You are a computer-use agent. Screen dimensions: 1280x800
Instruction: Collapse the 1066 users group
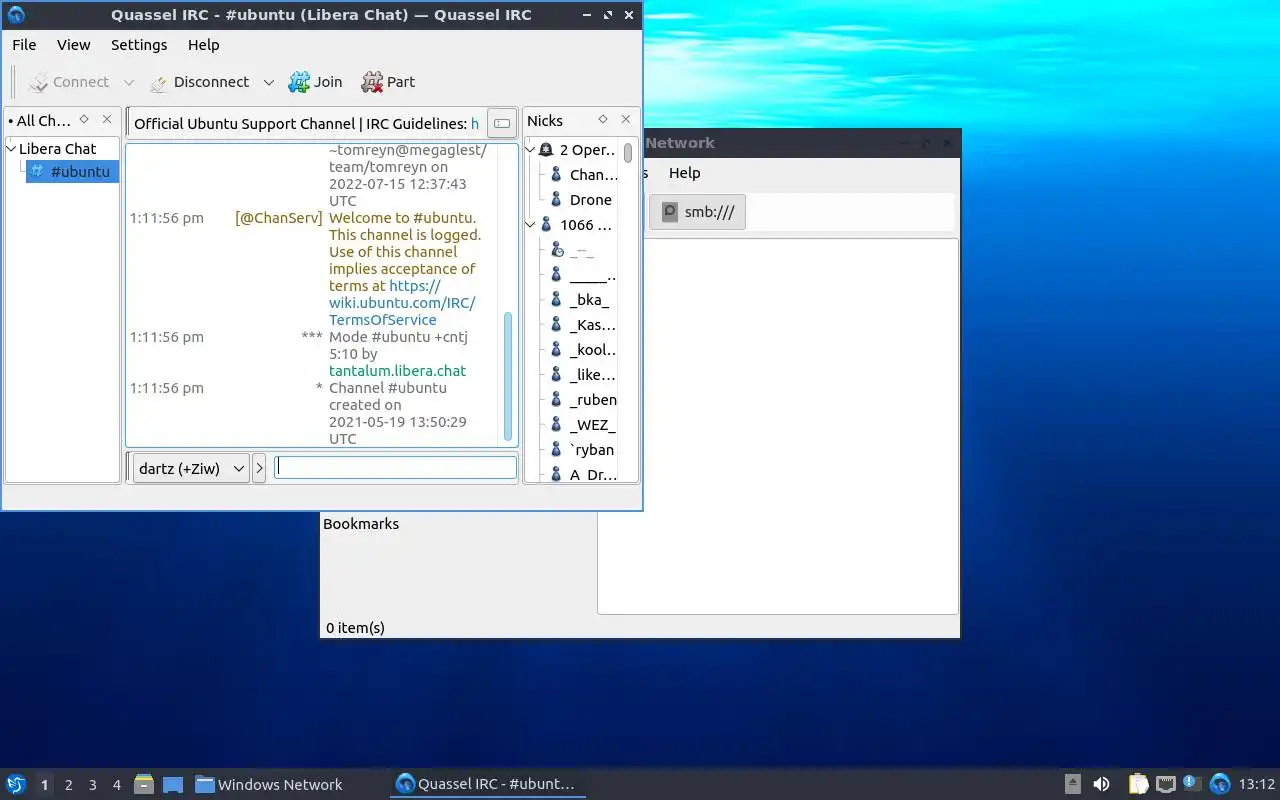[x=531, y=225]
